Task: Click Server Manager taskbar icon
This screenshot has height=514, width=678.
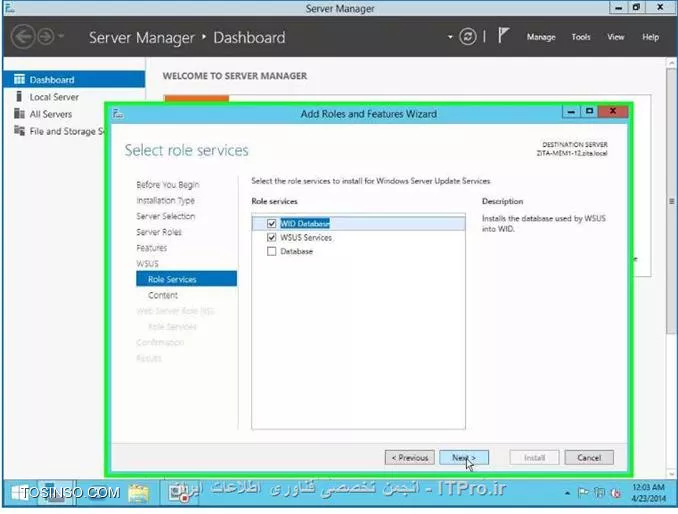Action: [x=55, y=492]
